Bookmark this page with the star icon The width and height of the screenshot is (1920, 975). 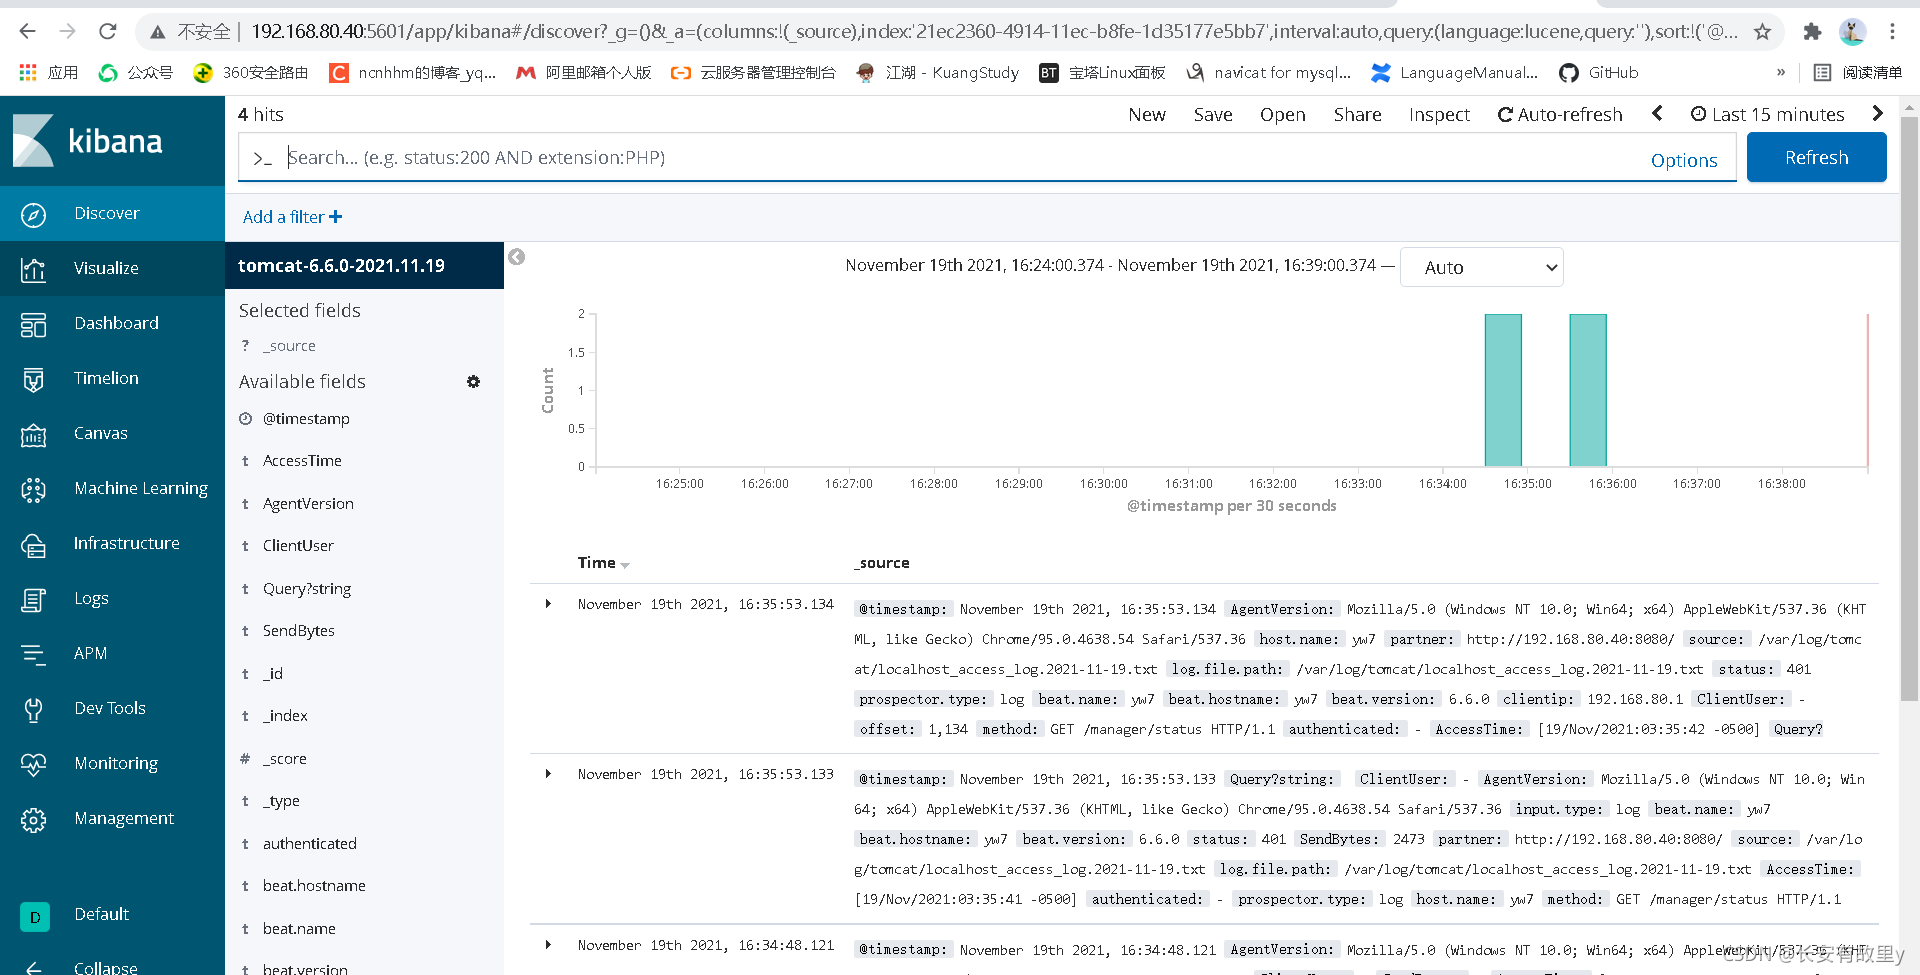coord(1762,32)
